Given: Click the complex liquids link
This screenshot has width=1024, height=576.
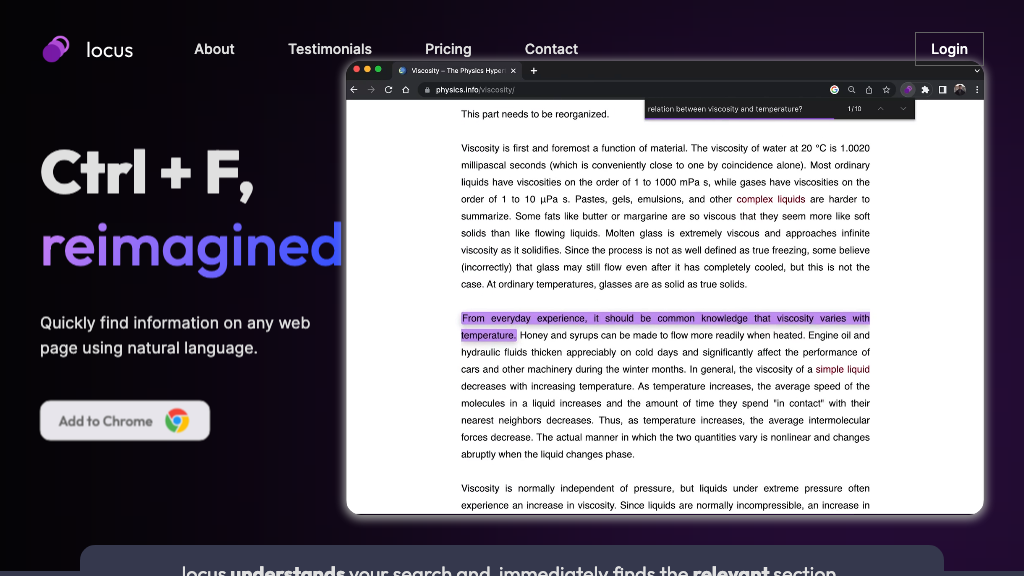Looking at the screenshot, I should coord(770,199).
